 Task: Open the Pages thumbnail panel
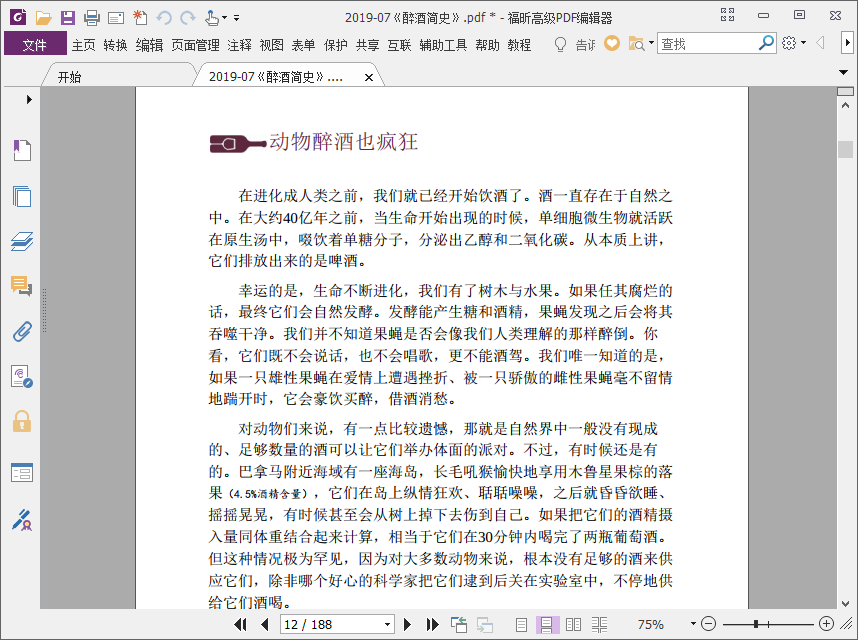[x=22, y=196]
